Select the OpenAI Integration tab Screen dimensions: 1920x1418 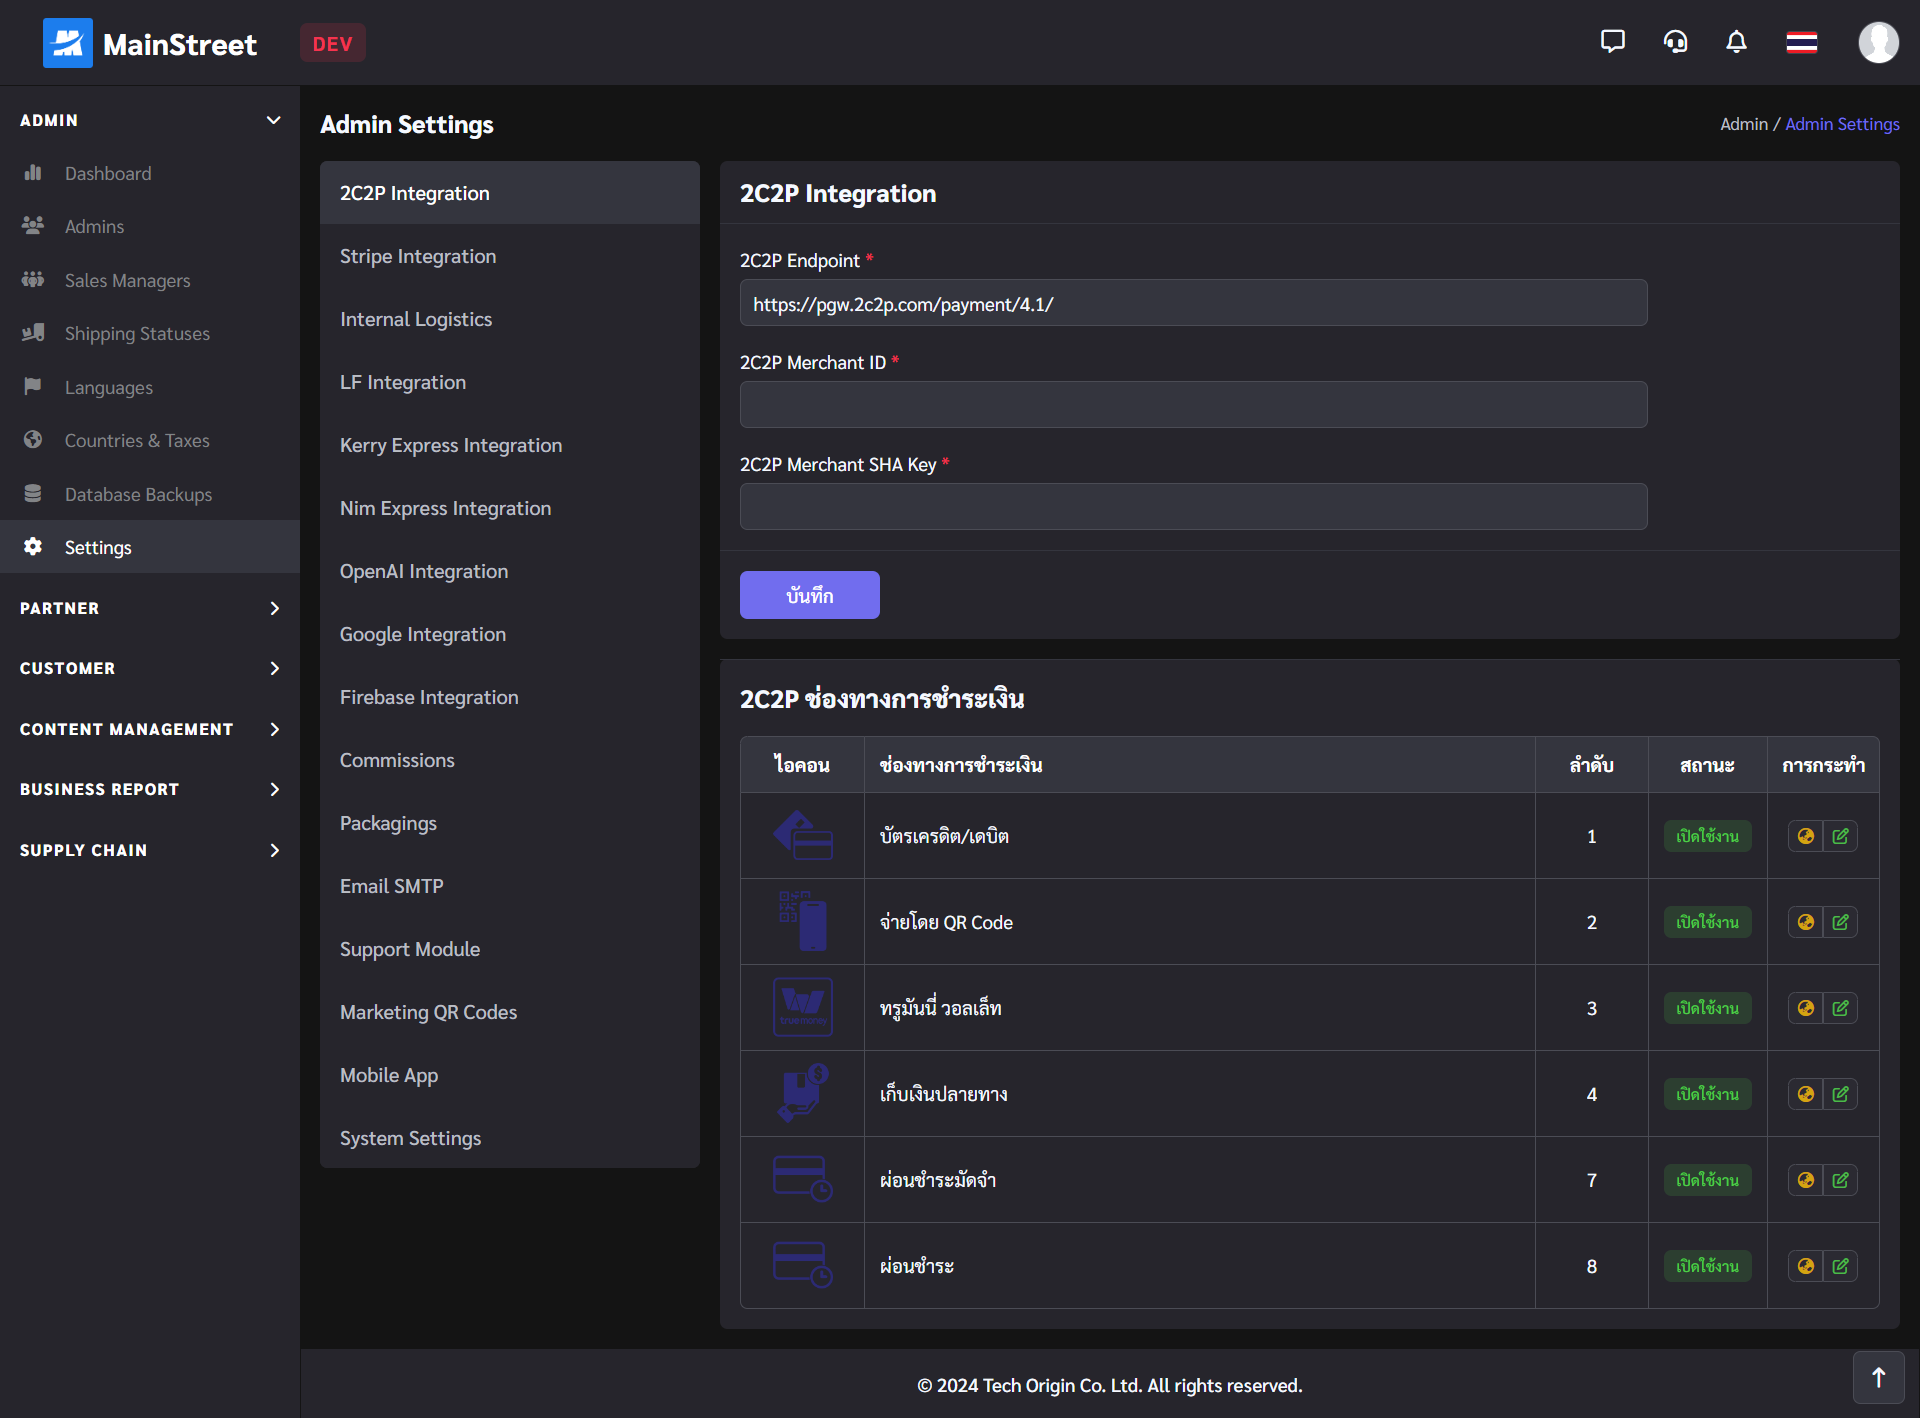[510, 571]
